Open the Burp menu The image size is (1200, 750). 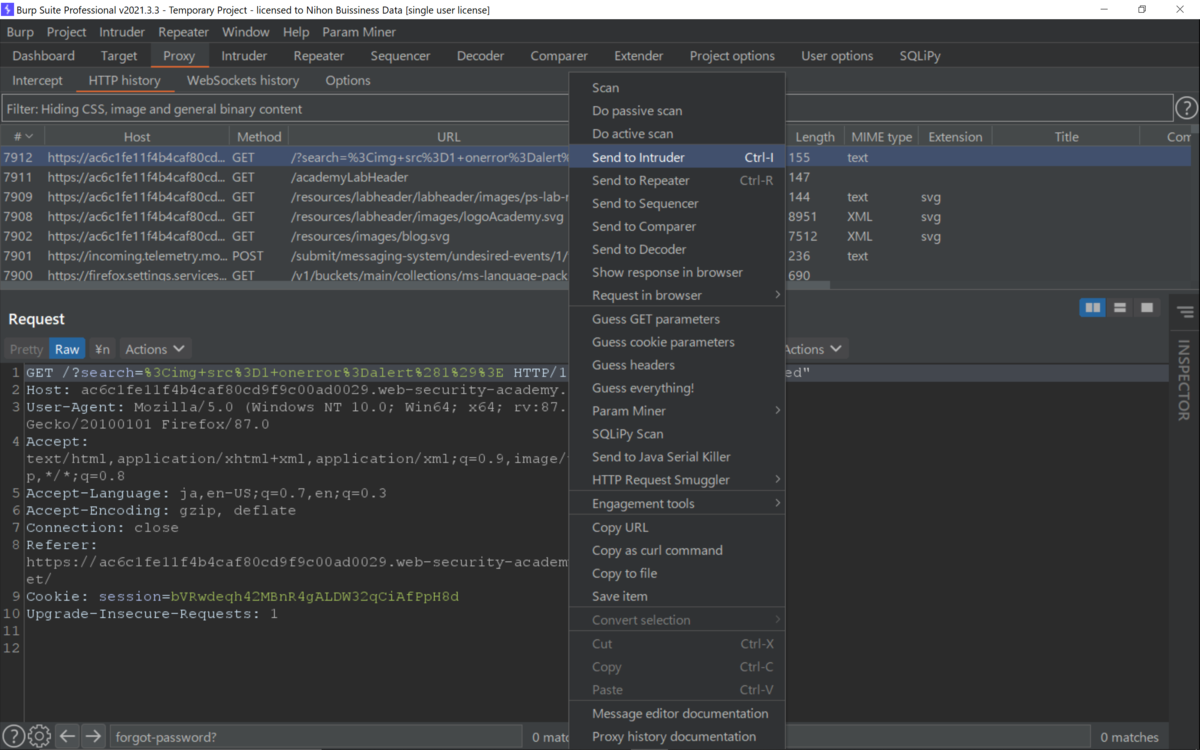coord(20,32)
